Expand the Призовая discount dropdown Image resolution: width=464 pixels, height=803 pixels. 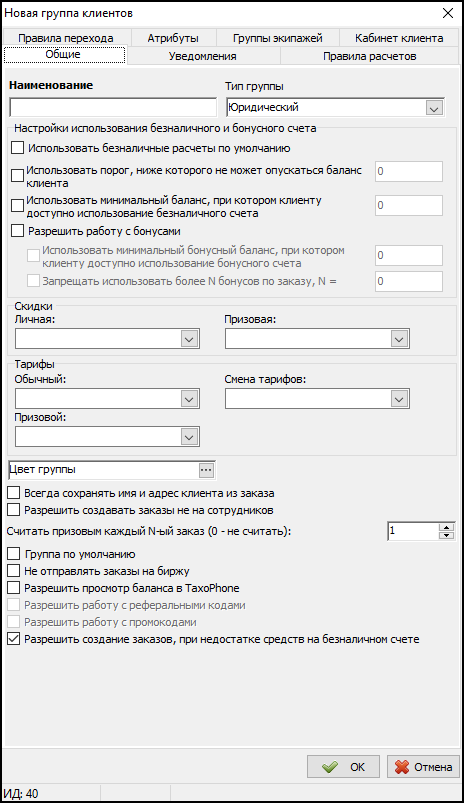399,339
